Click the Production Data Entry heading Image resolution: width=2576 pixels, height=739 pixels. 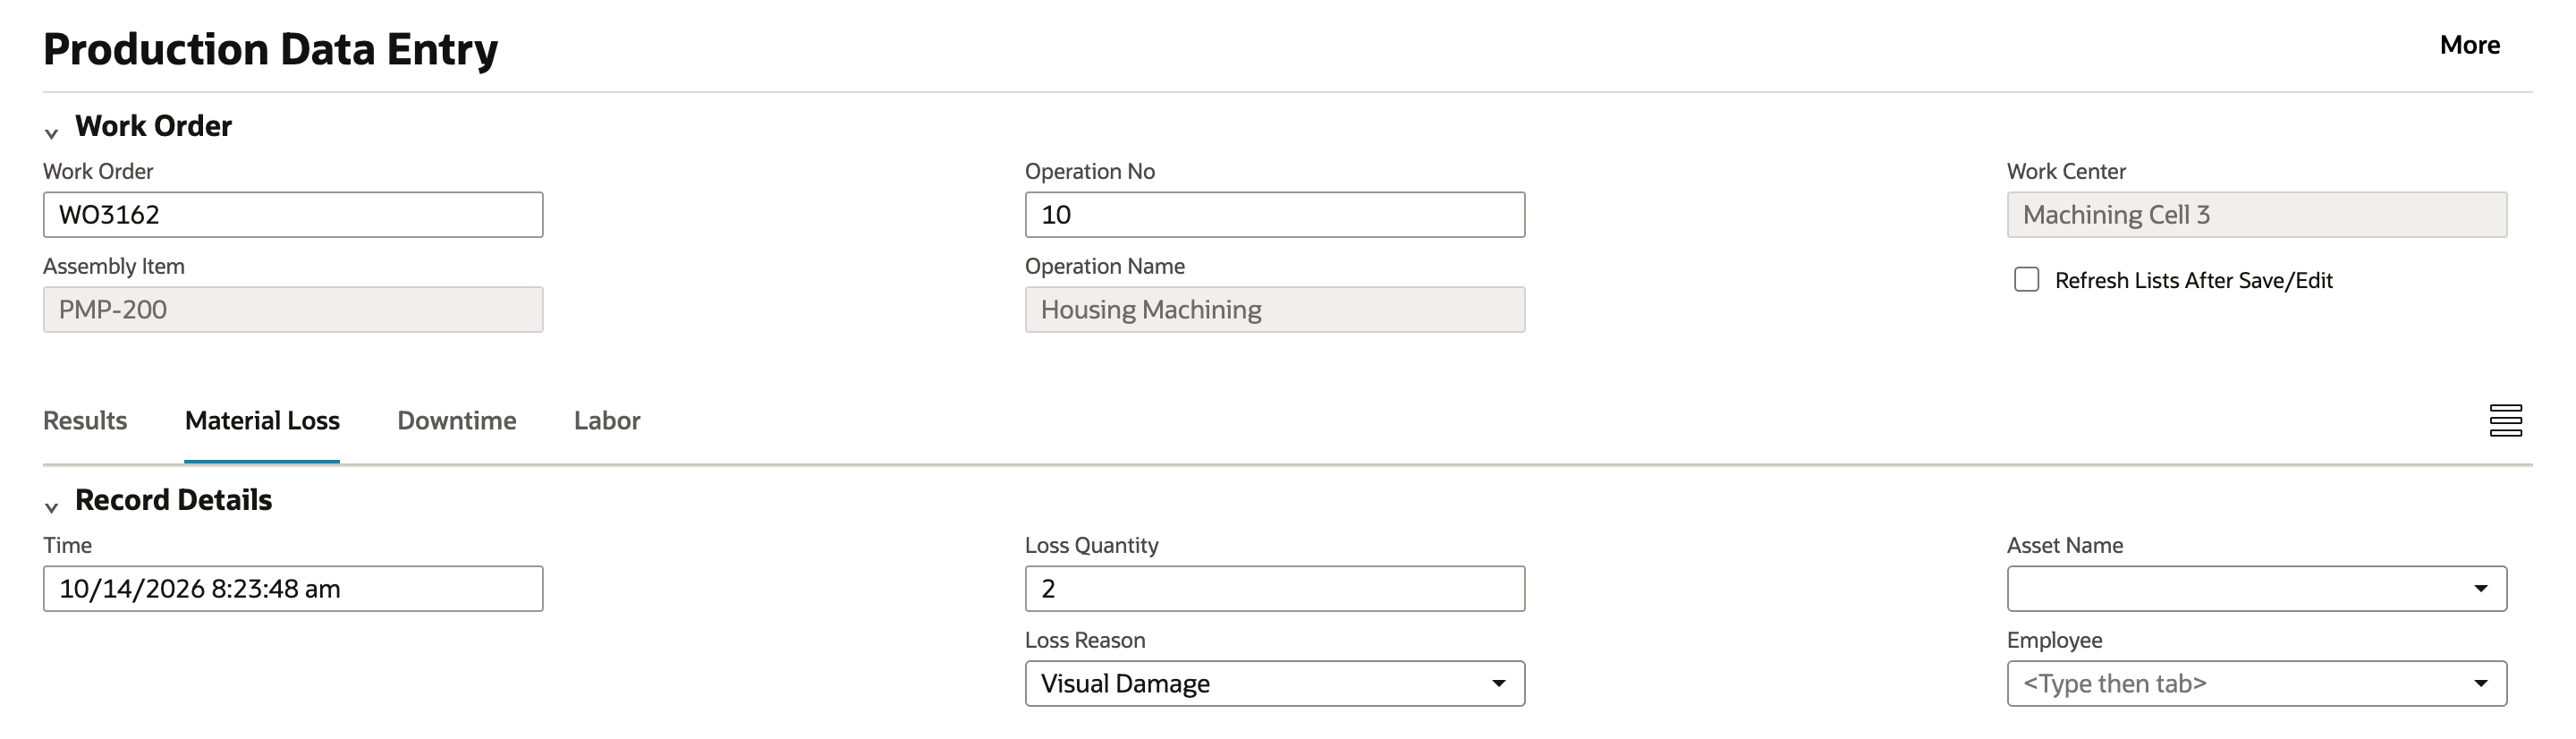coord(270,49)
